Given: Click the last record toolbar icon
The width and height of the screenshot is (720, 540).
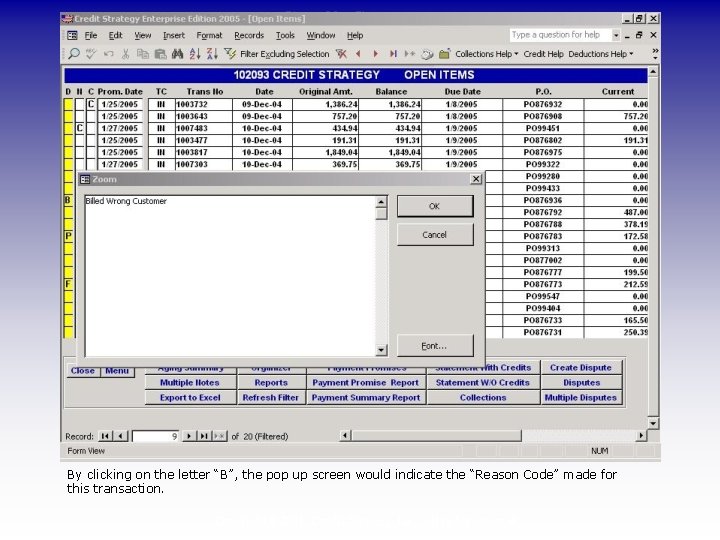Looking at the screenshot, I should (393, 54).
